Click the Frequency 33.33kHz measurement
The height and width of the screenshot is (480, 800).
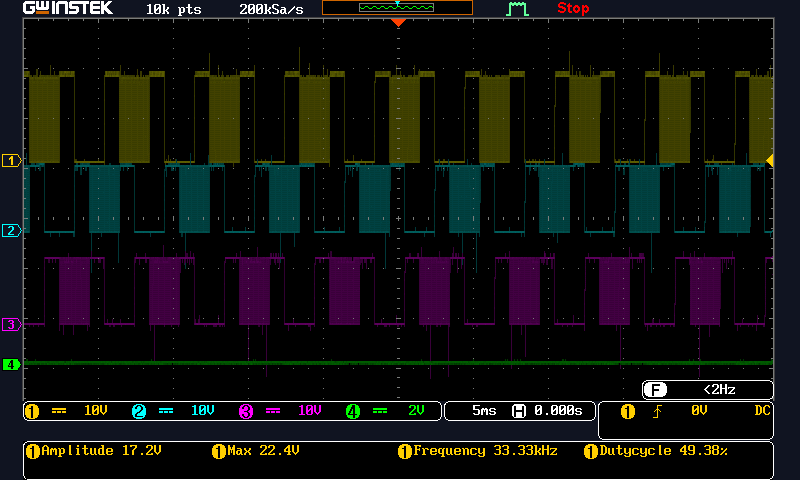[x=485, y=450]
